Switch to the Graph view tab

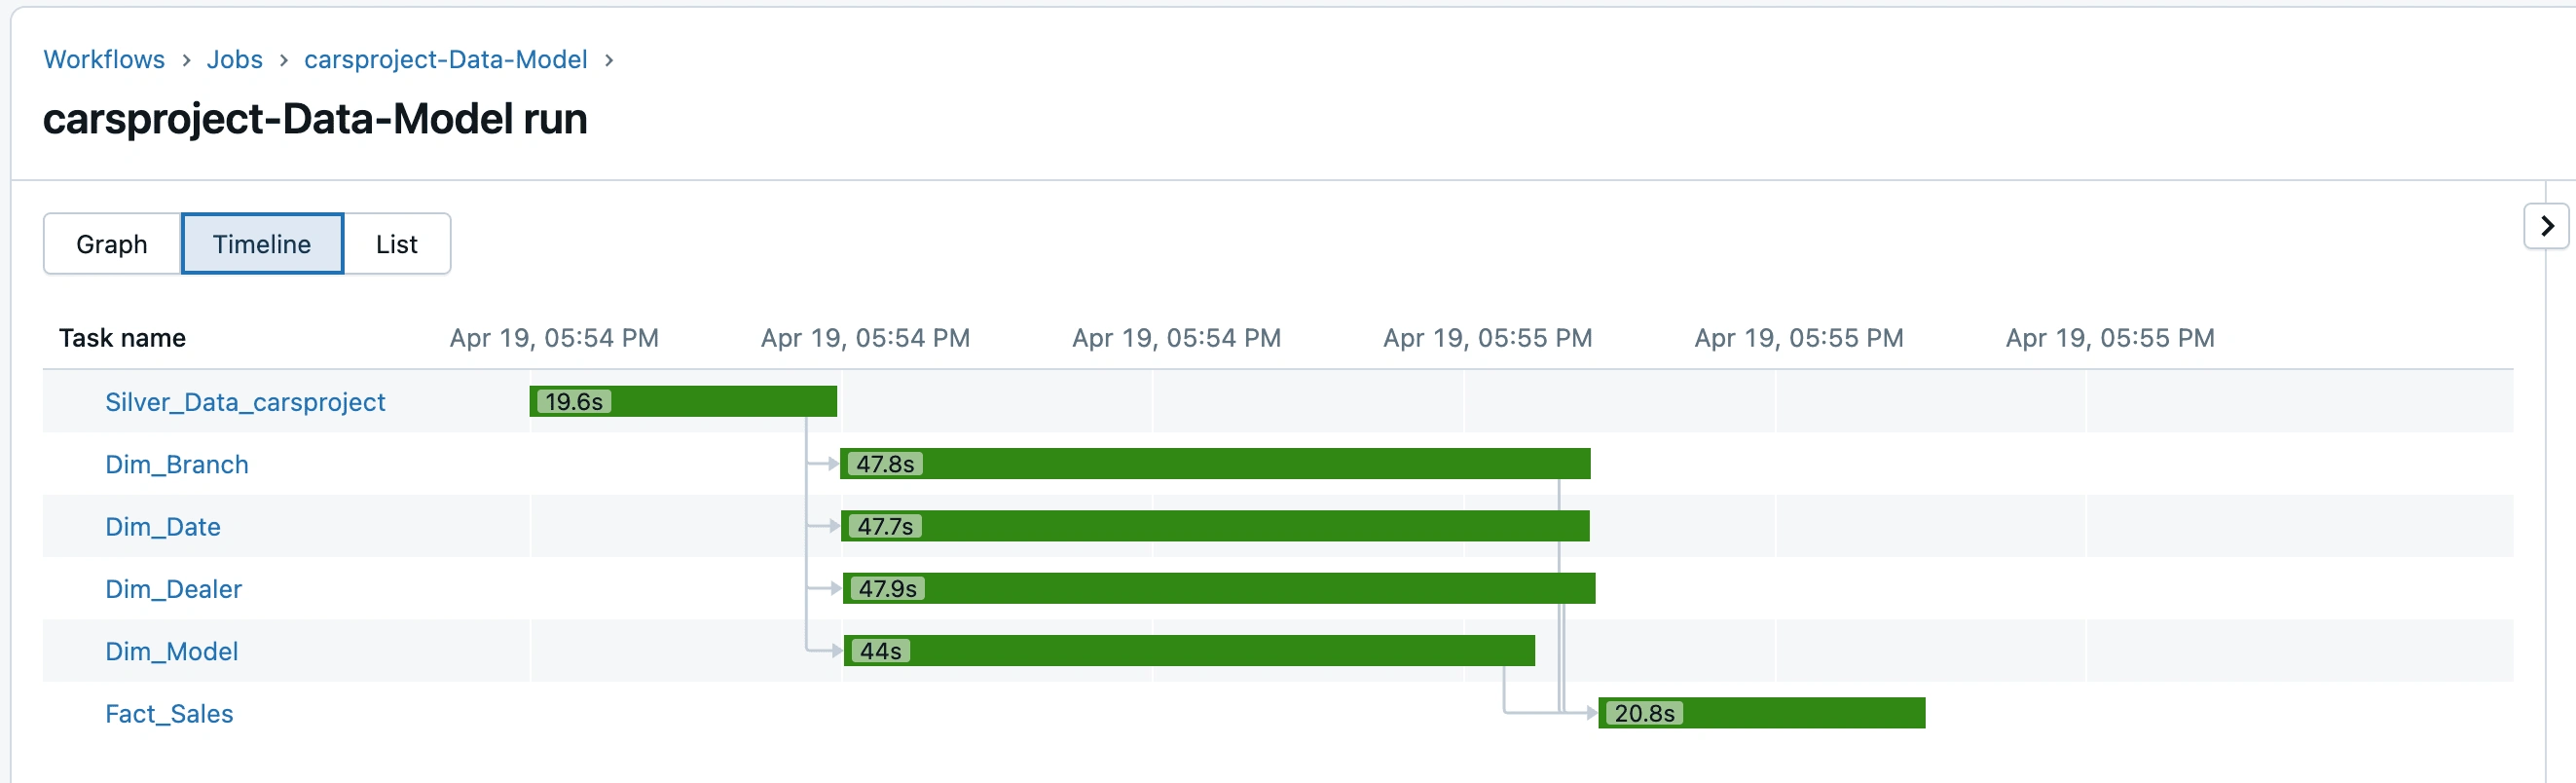(x=112, y=244)
